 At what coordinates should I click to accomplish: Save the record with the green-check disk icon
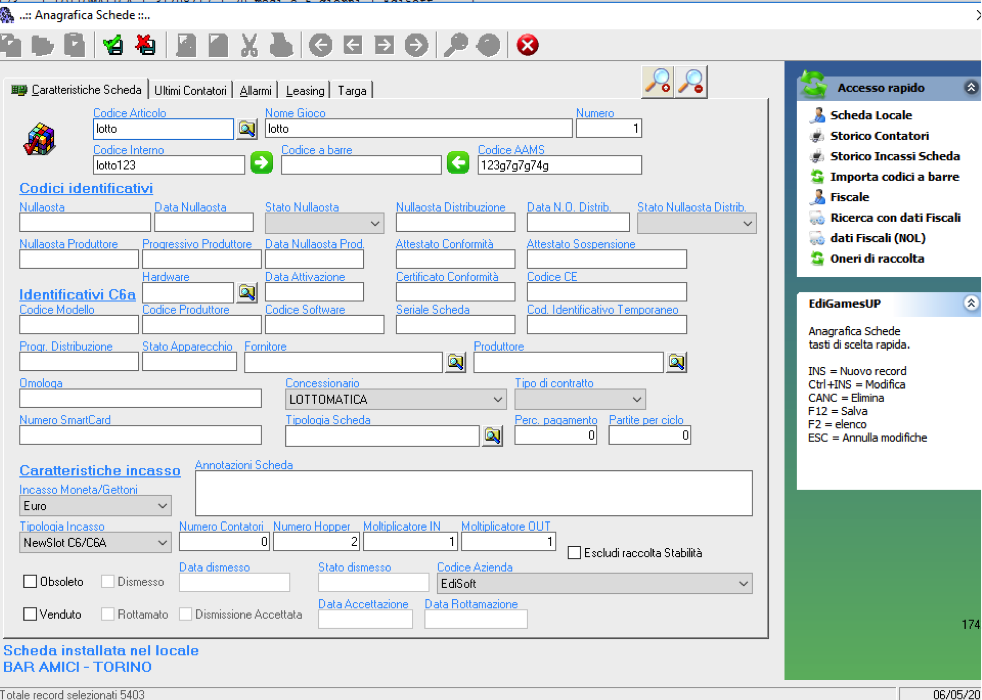click(x=113, y=45)
